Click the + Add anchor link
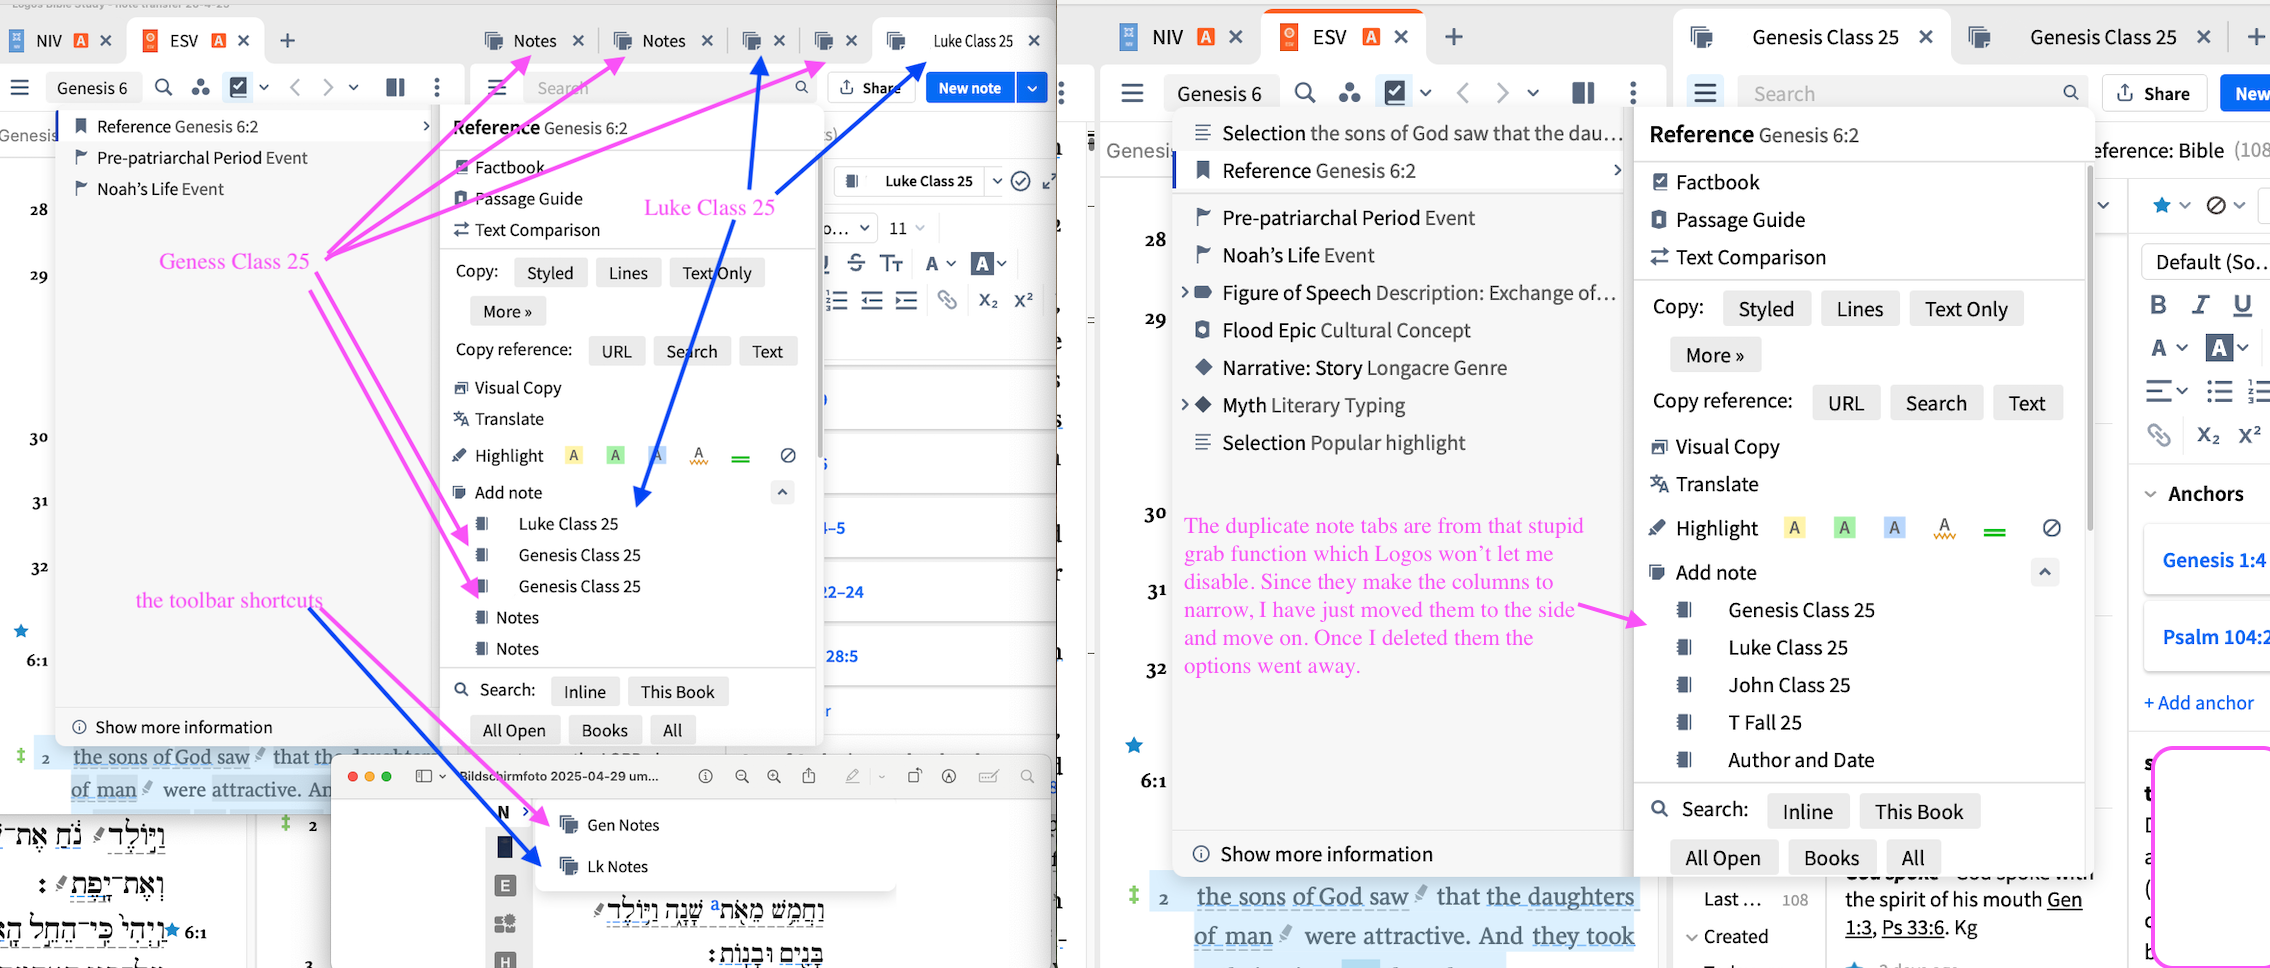2270x968 pixels. pyautogui.click(x=2199, y=703)
